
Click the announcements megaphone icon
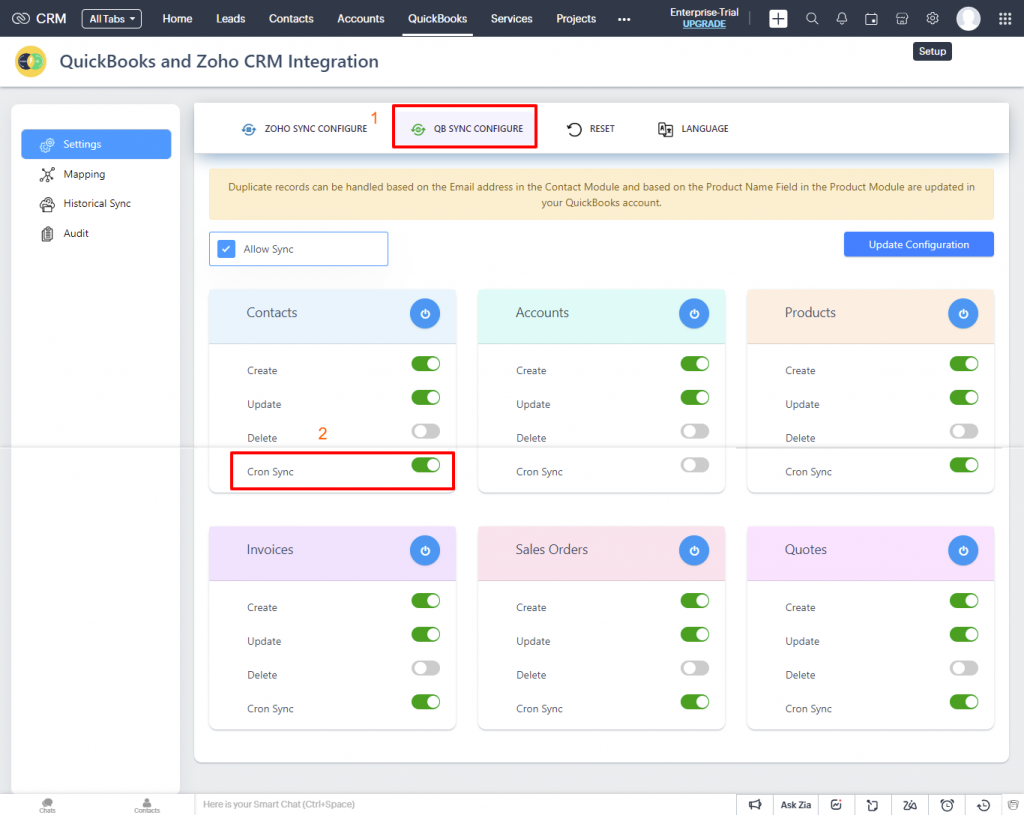(755, 805)
